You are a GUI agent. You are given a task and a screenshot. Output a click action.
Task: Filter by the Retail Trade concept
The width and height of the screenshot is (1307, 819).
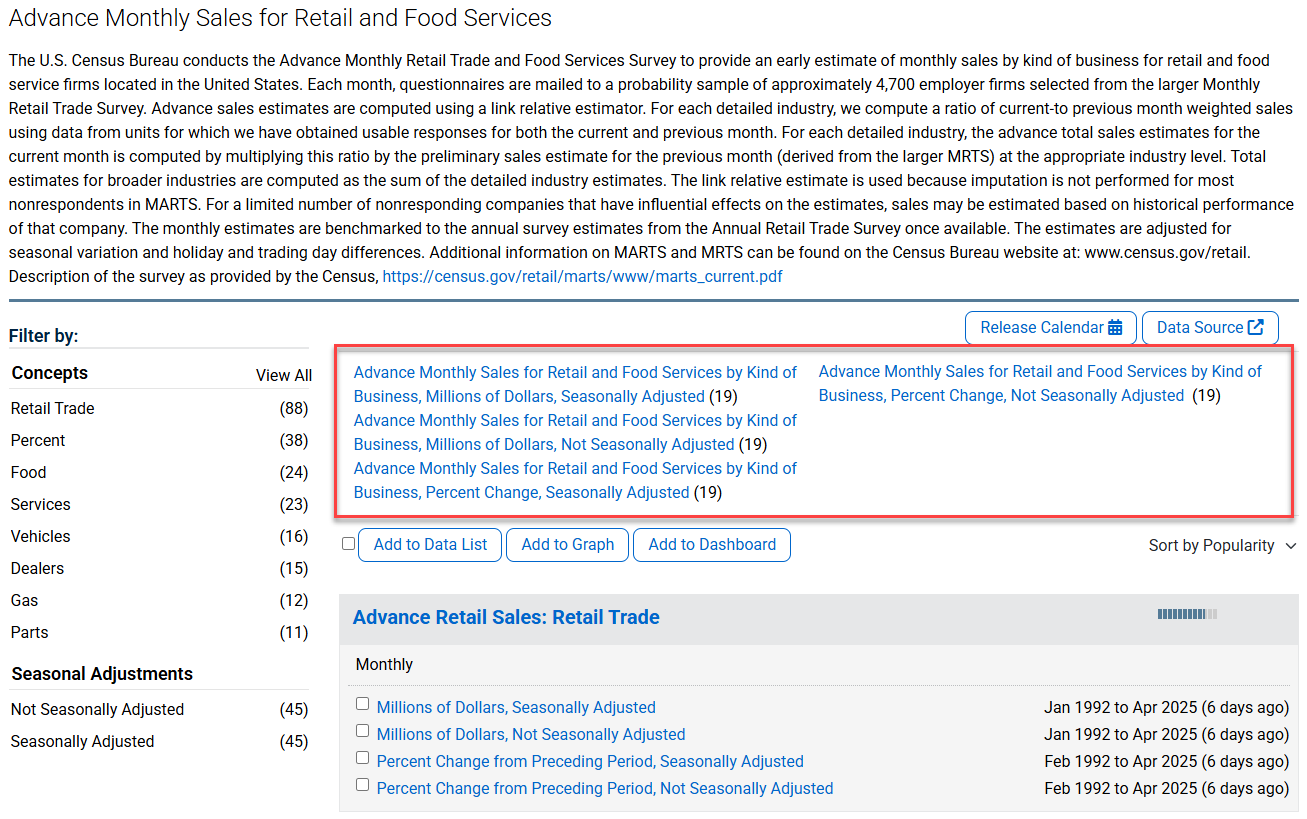pyautogui.click(x=53, y=408)
